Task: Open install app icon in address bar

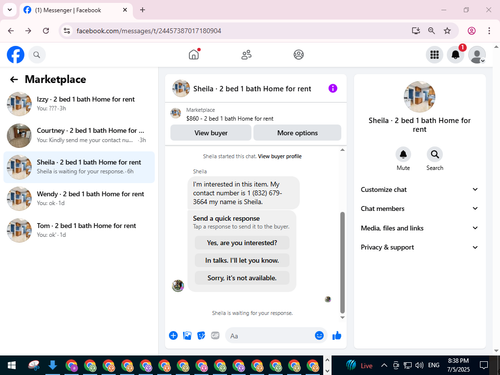Action: pyautogui.click(x=415, y=31)
